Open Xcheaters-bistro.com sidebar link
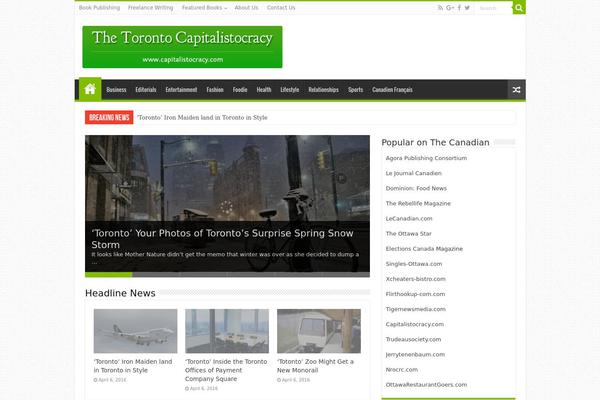The image size is (600, 400). [x=416, y=279]
